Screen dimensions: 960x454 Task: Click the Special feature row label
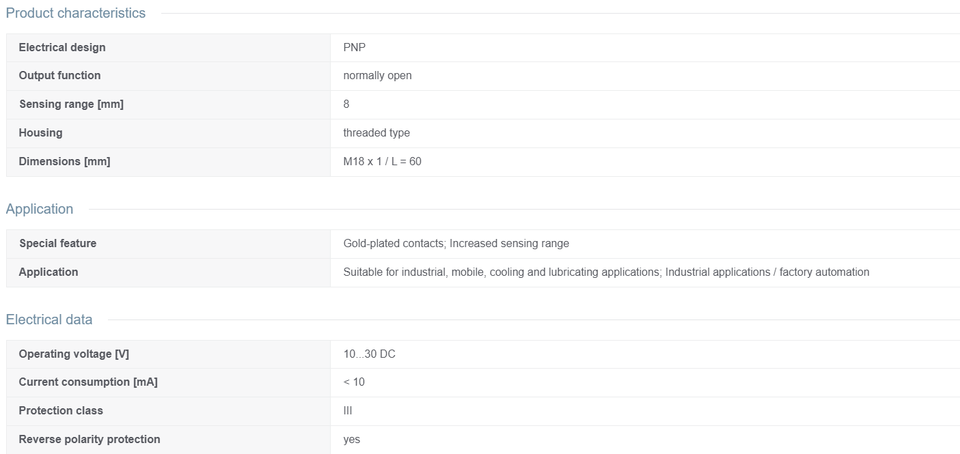58,243
